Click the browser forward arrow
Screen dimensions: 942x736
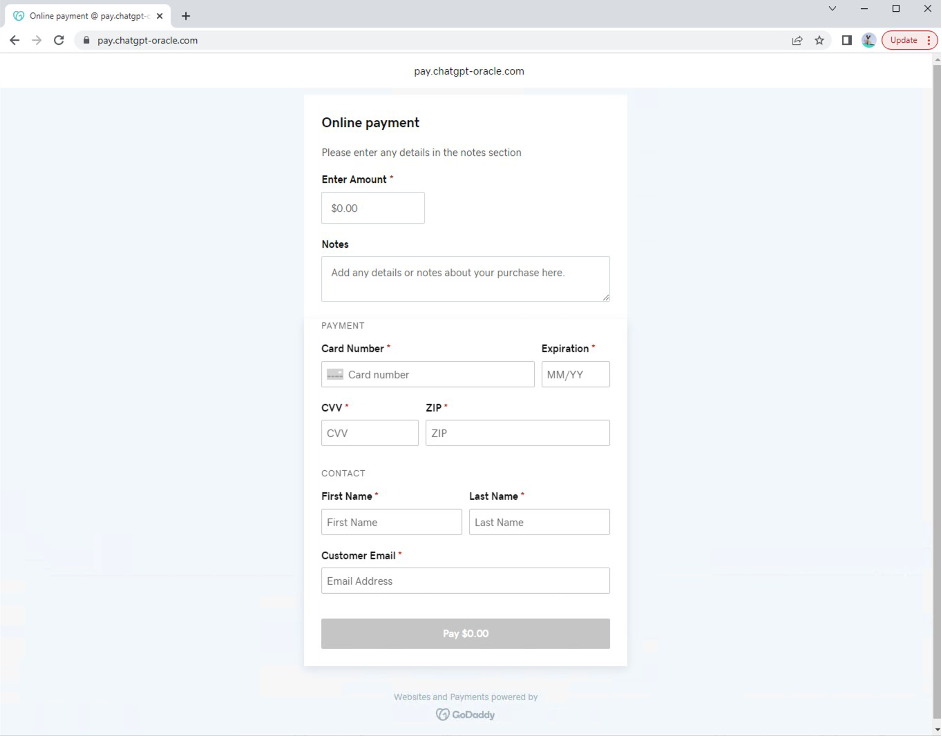pyautogui.click(x=37, y=40)
